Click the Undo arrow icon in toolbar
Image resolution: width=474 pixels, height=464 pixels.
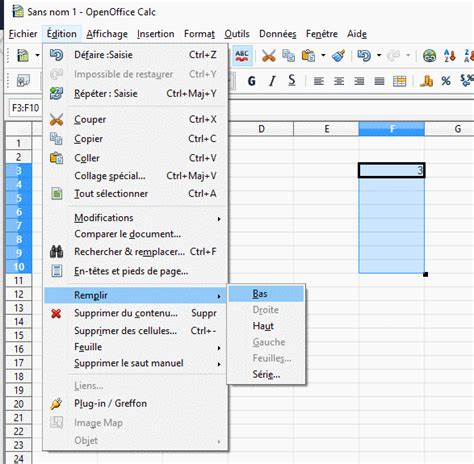[x=364, y=56]
